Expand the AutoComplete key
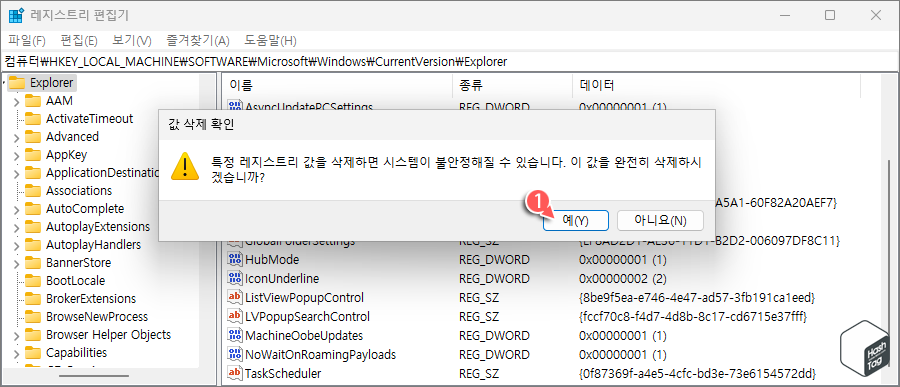The width and height of the screenshot is (900, 387). [x=16, y=209]
